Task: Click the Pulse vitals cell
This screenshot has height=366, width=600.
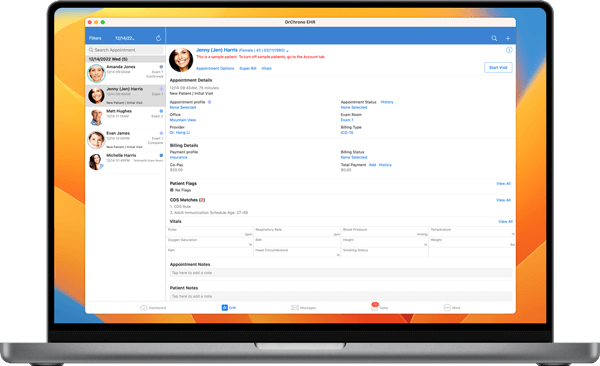Action: [x=210, y=232]
